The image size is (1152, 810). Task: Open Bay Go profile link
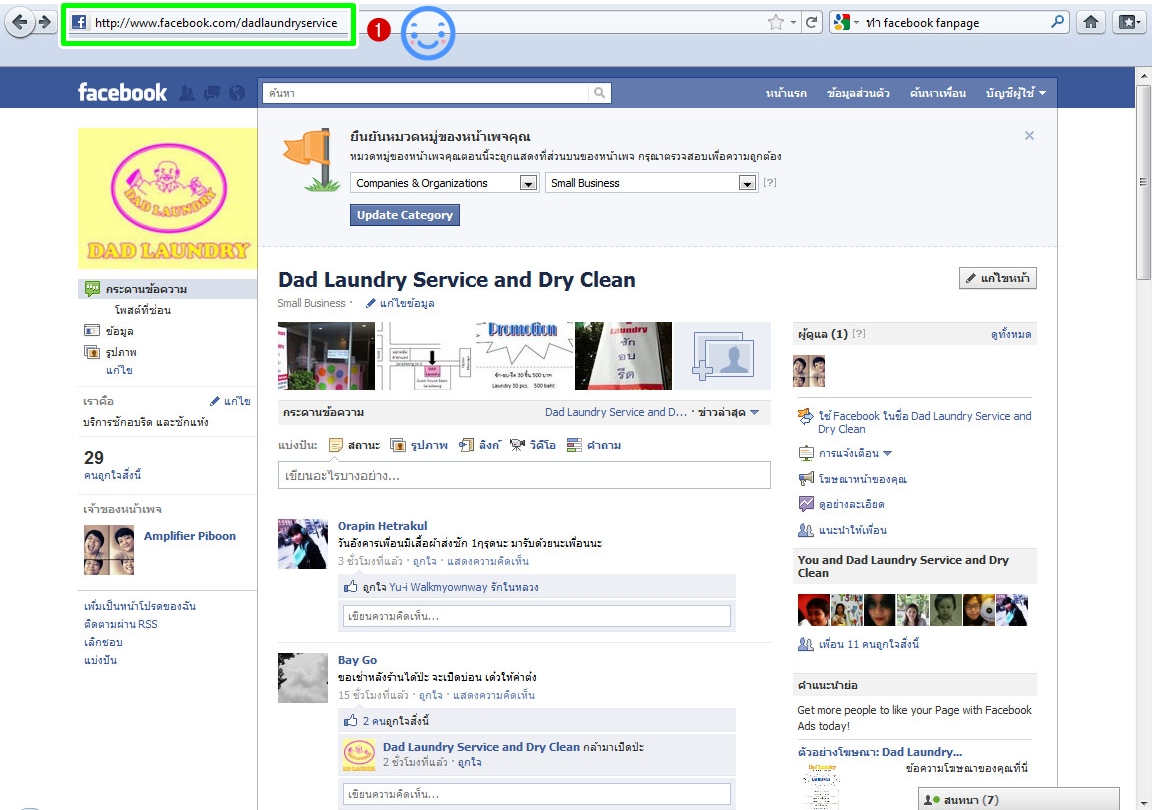click(357, 660)
